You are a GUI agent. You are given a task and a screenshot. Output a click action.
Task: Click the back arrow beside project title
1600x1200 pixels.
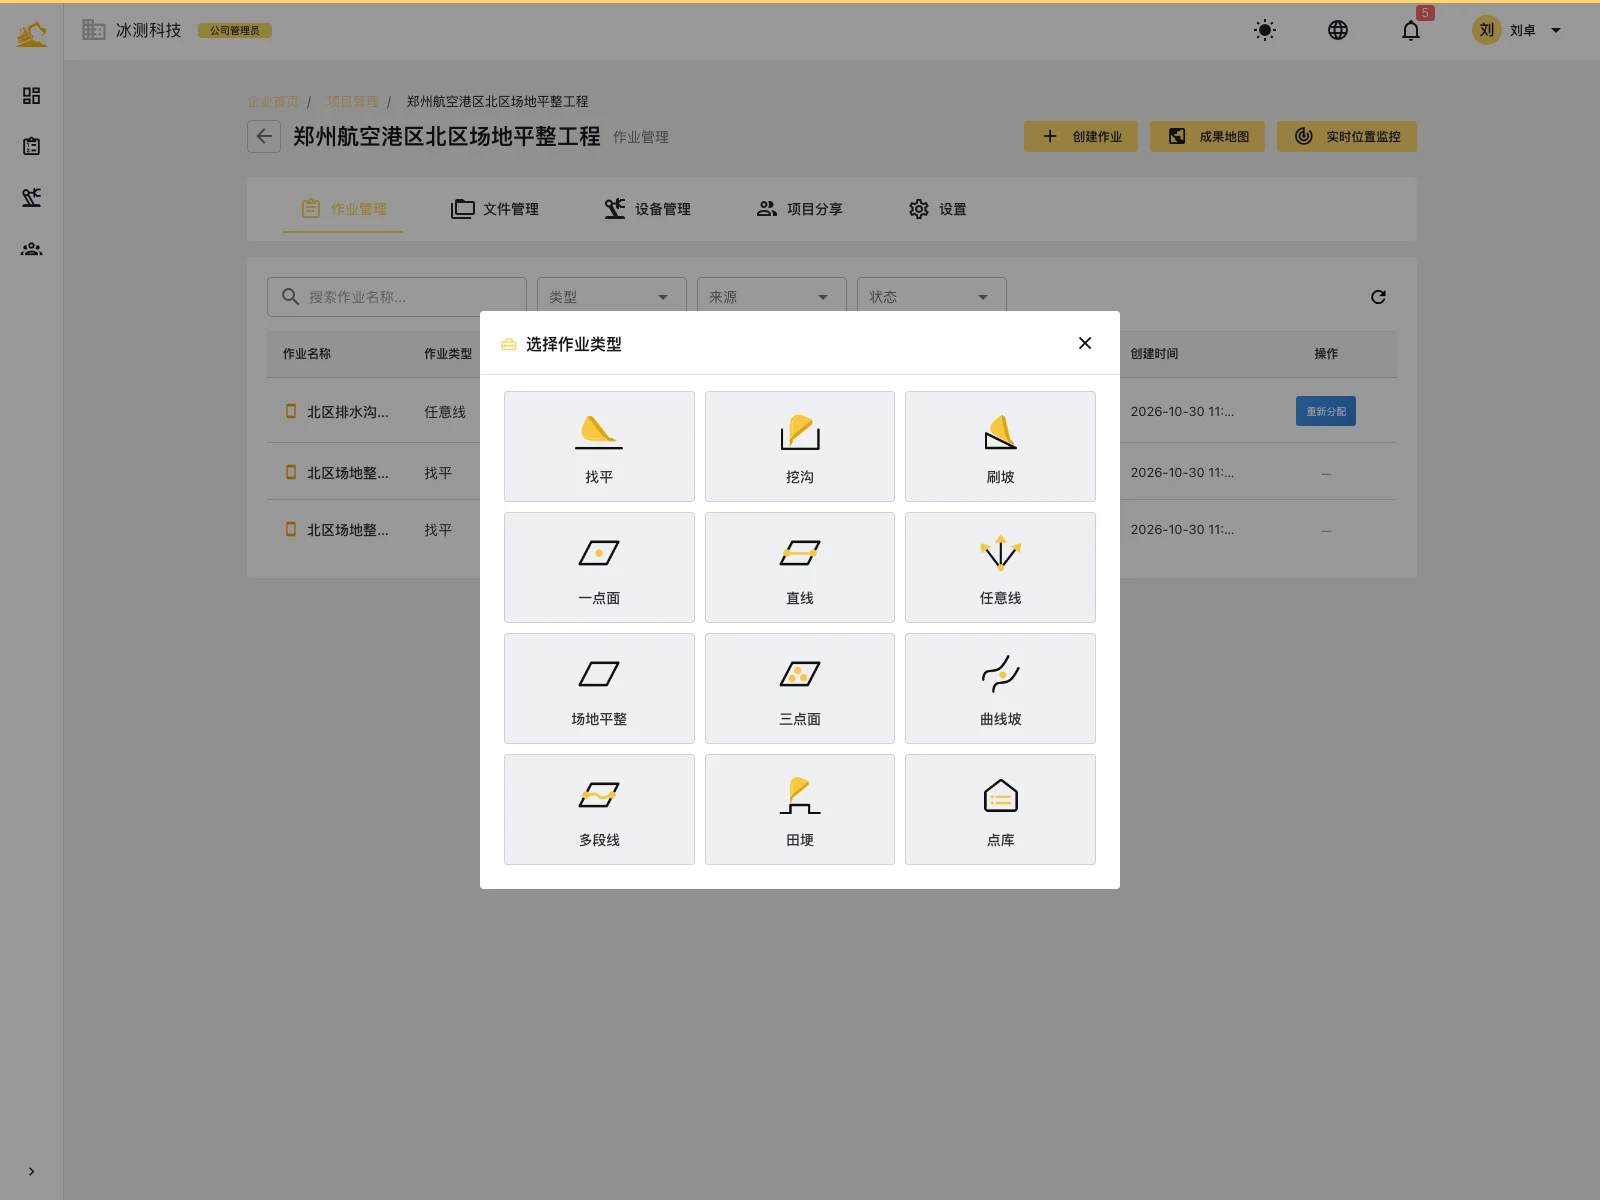264,136
